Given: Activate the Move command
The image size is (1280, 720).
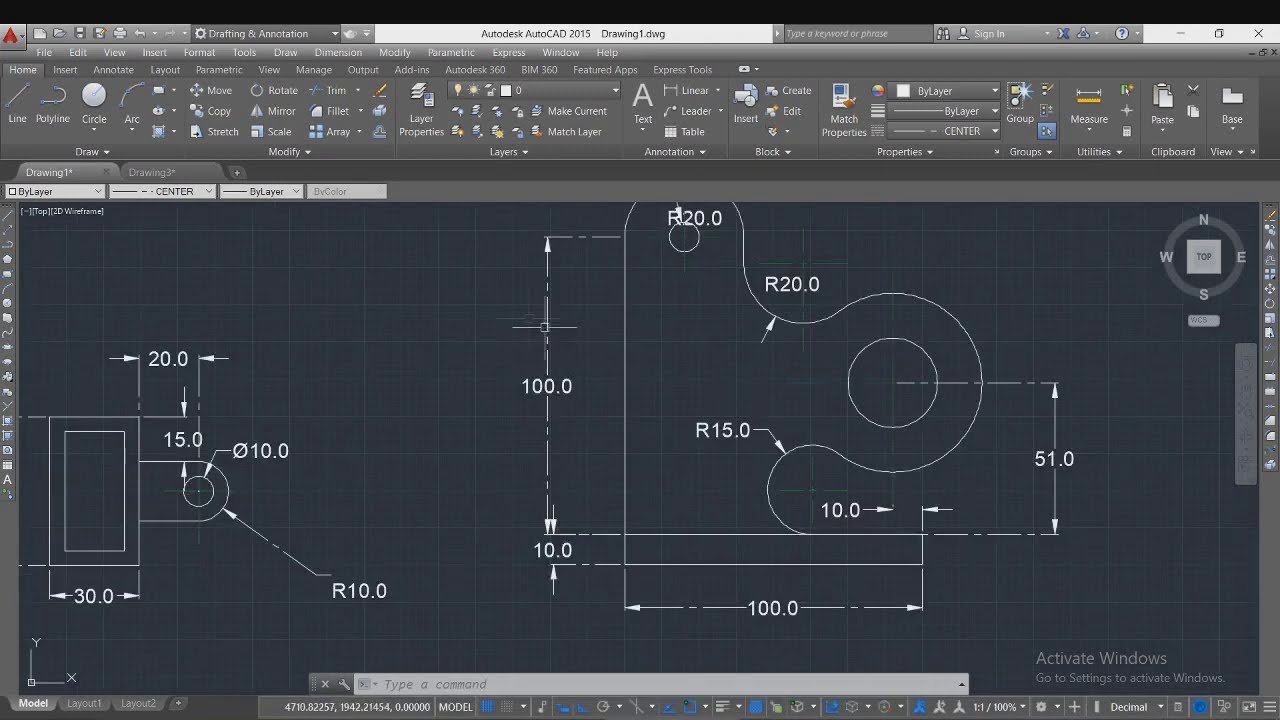Looking at the screenshot, I should [211, 90].
